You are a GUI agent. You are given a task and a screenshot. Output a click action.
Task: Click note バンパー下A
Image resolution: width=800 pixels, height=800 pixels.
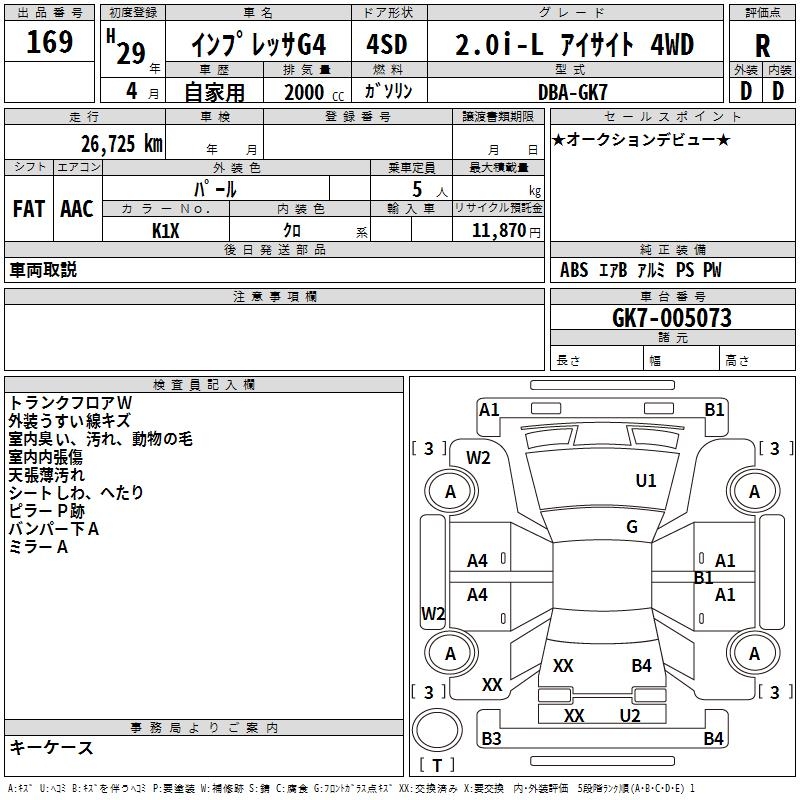[x=54, y=529]
